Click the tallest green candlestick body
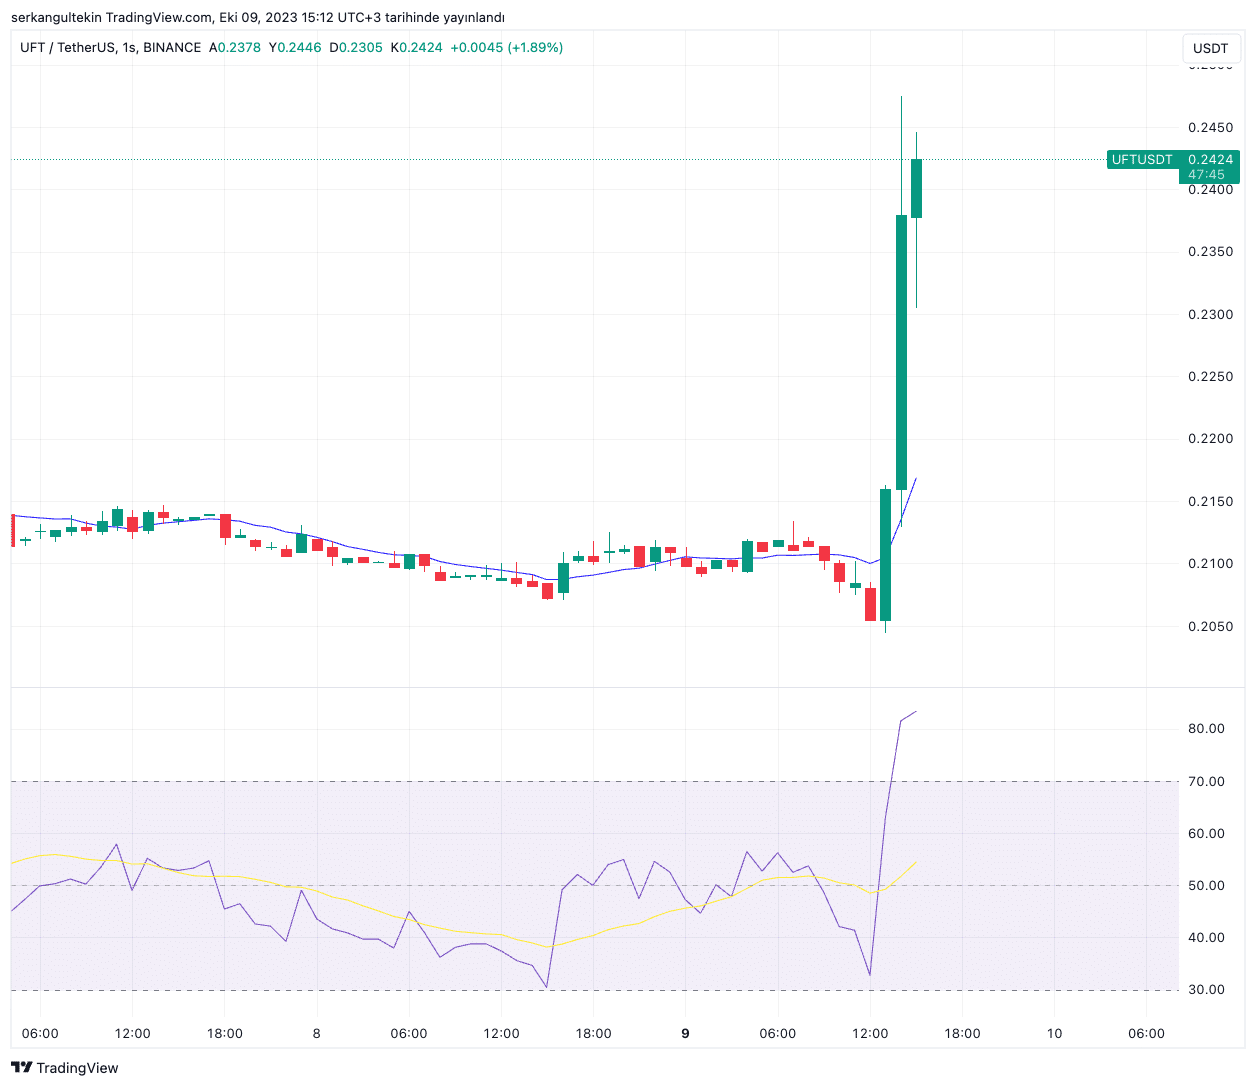1256x1087 pixels. (x=901, y=350)
